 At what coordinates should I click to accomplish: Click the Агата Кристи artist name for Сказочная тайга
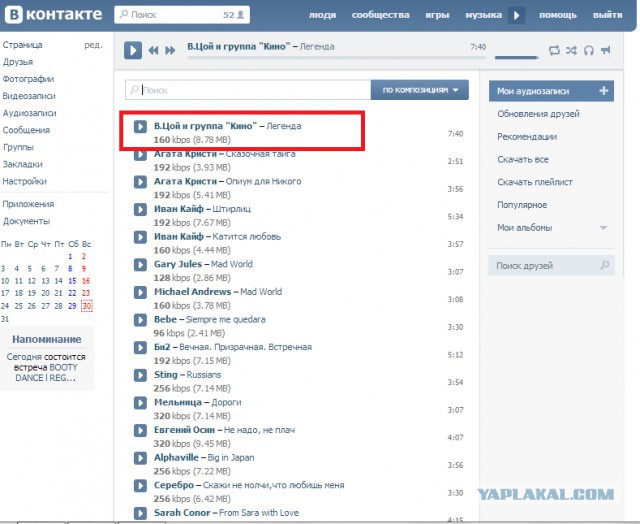point(185,154)
